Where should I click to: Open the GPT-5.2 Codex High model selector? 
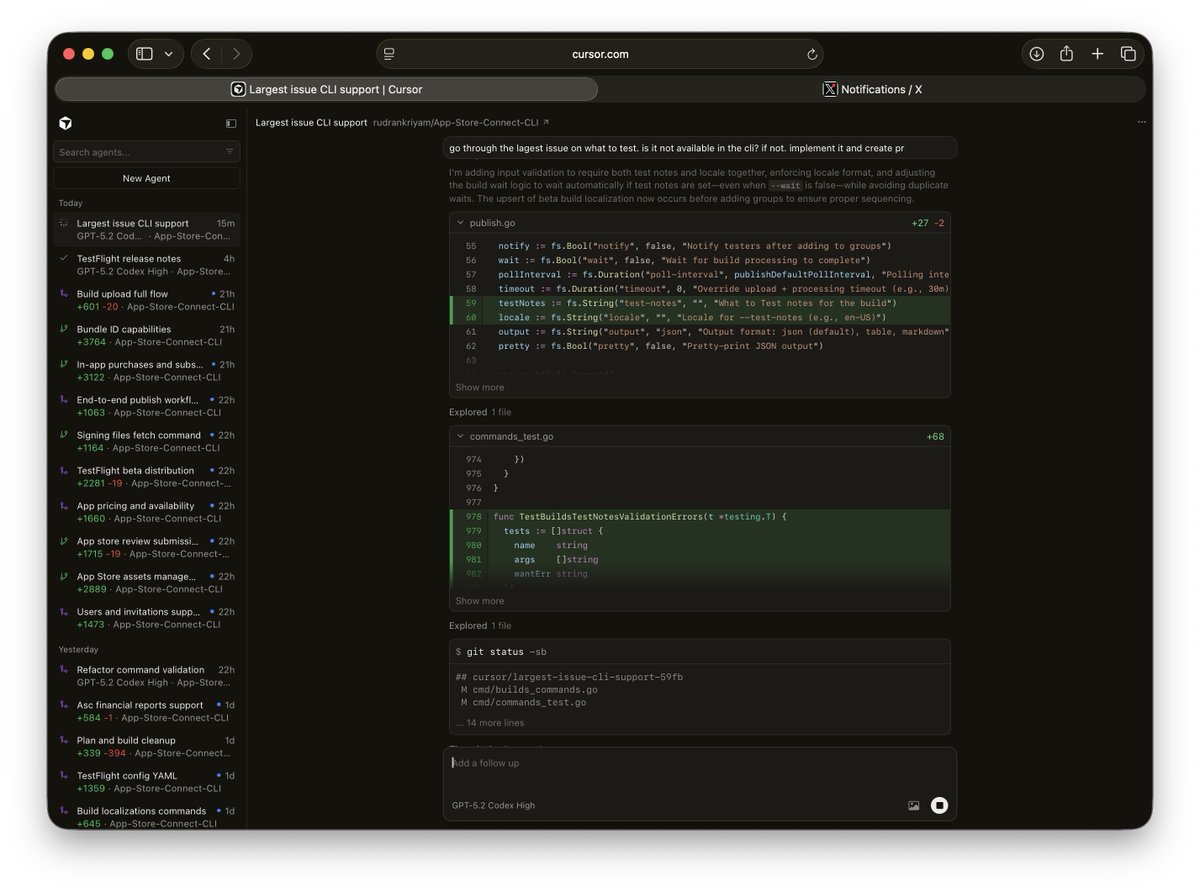(x=493, y=805)
